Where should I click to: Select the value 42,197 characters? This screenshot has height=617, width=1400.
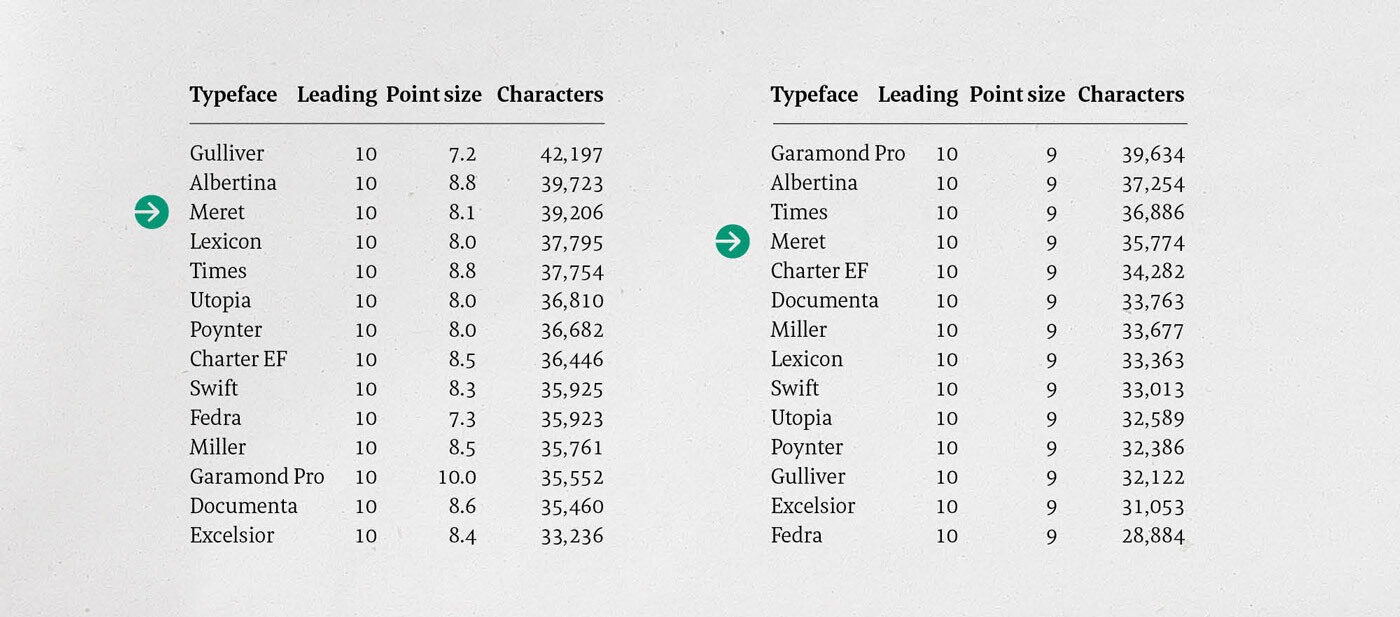click(x=572, y=155)
